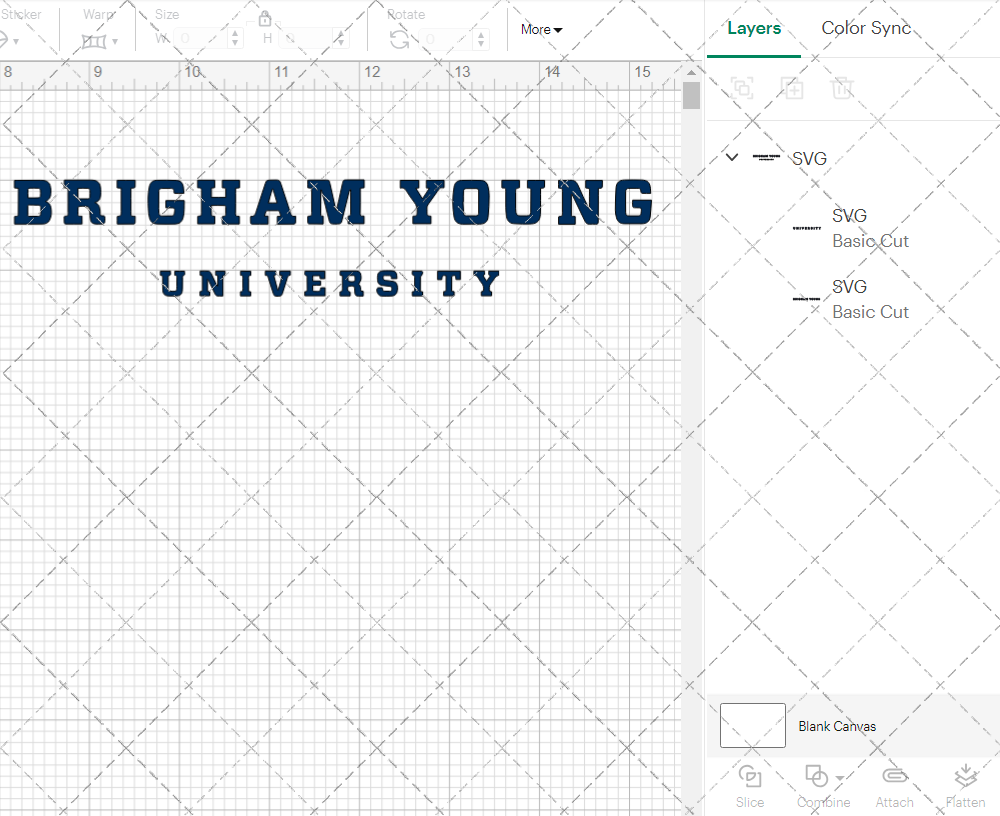Delete selection with the trash icon
This screenshot has height=816, width=1000.
pos(843,88)
